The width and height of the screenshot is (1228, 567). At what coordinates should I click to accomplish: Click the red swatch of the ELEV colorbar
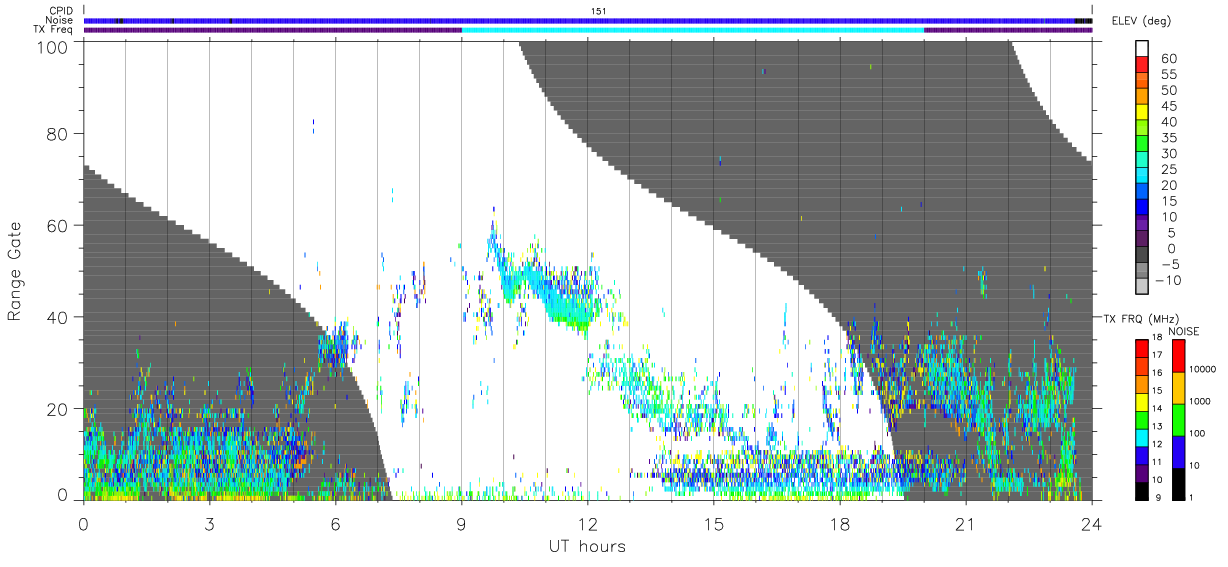(1143, 65)
